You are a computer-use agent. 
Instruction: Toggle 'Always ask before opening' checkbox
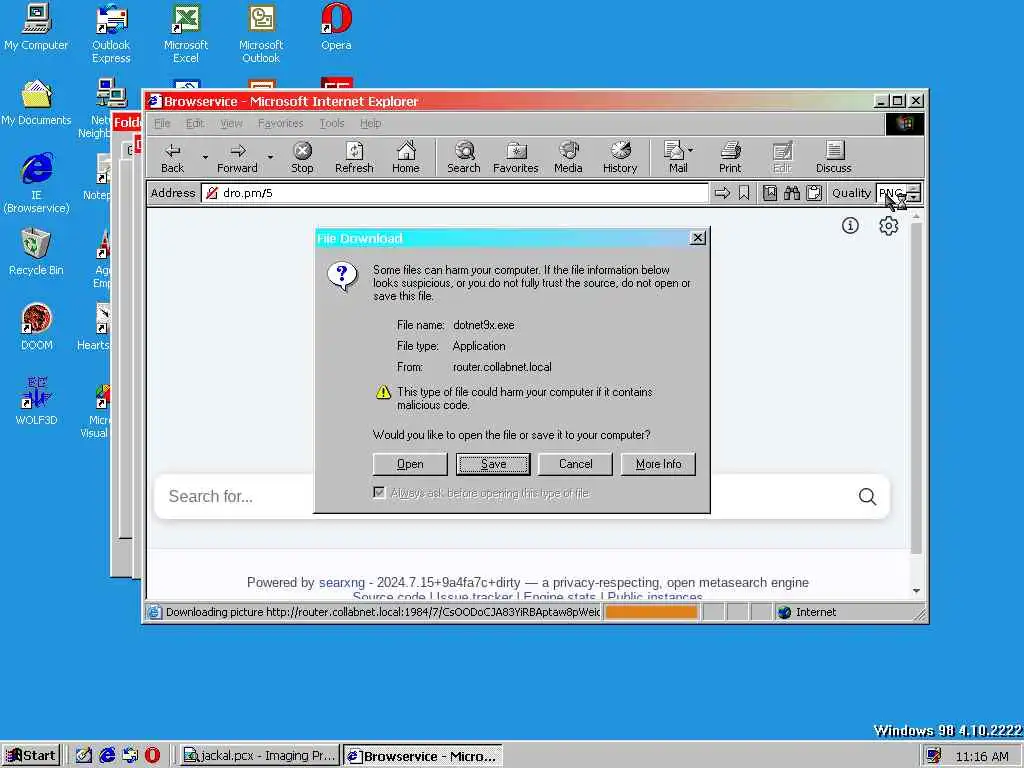point(379,492)
